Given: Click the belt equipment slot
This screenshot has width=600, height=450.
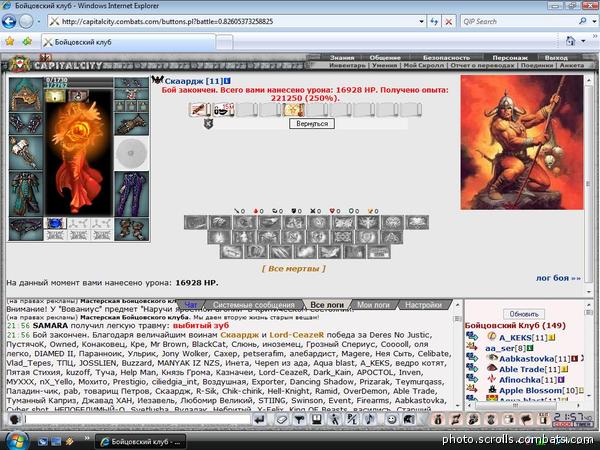Looking at the screenshot, I should 26,229.
